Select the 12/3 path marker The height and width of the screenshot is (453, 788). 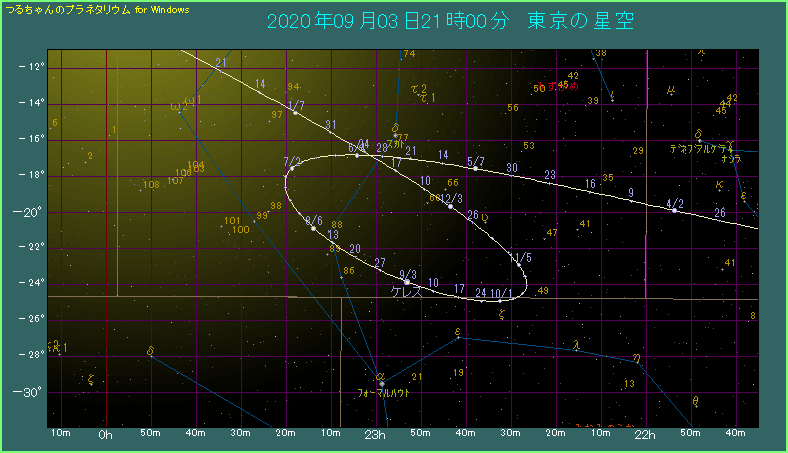[451, 206]
